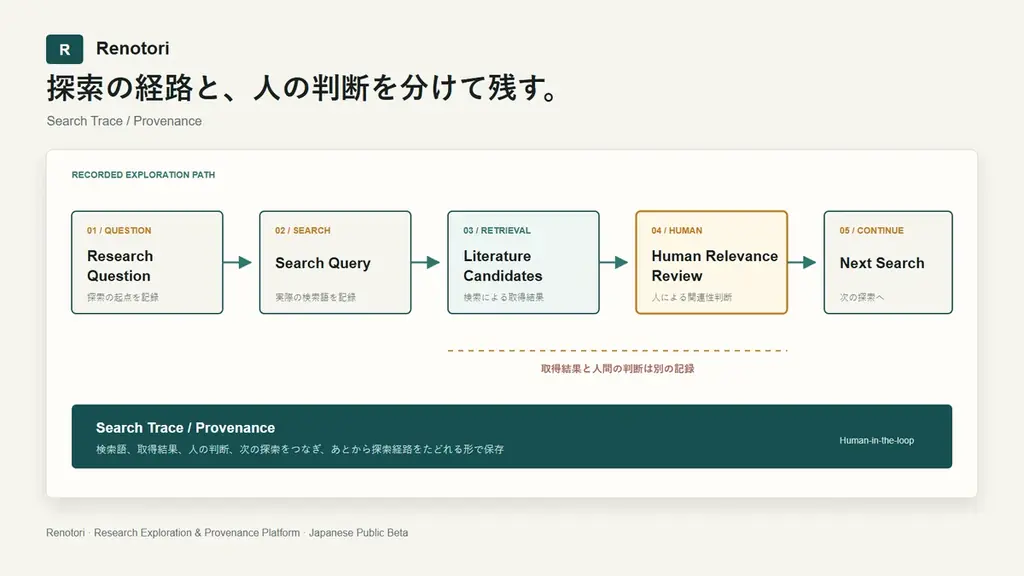Click the footer 'Japanese Public Beta' text
Image resolution: width=1024 pixels, height=576 pixels.
(359, 533)
